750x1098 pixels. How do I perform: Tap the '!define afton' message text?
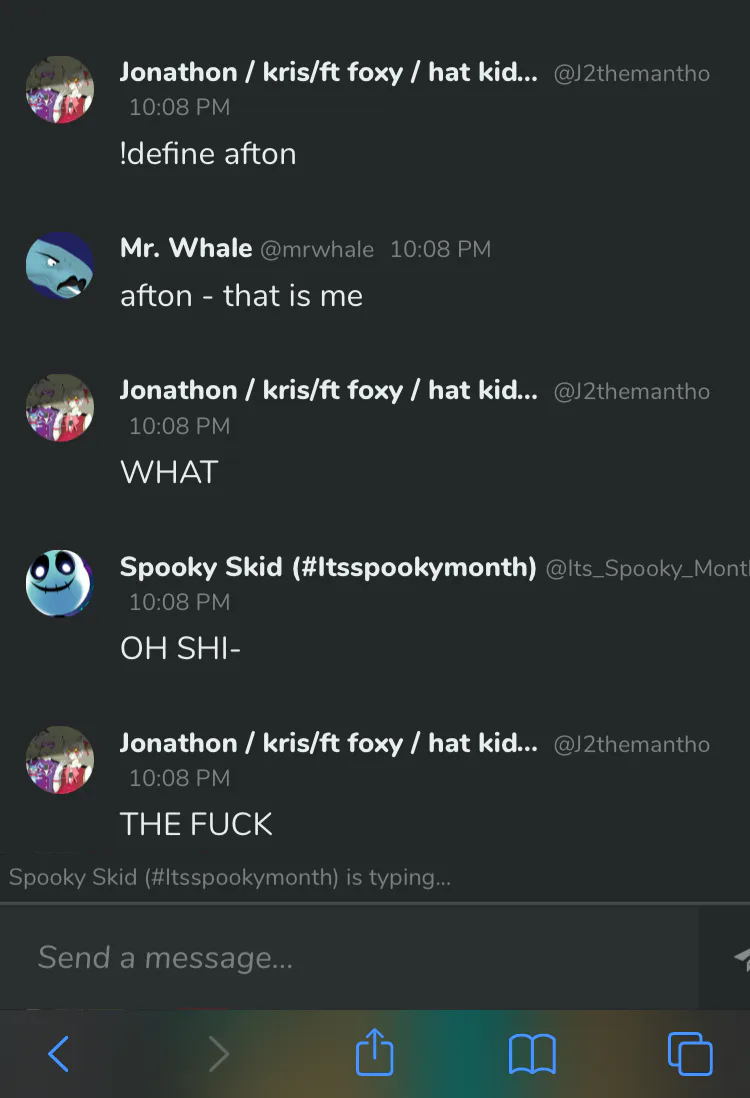click(208, 154)
